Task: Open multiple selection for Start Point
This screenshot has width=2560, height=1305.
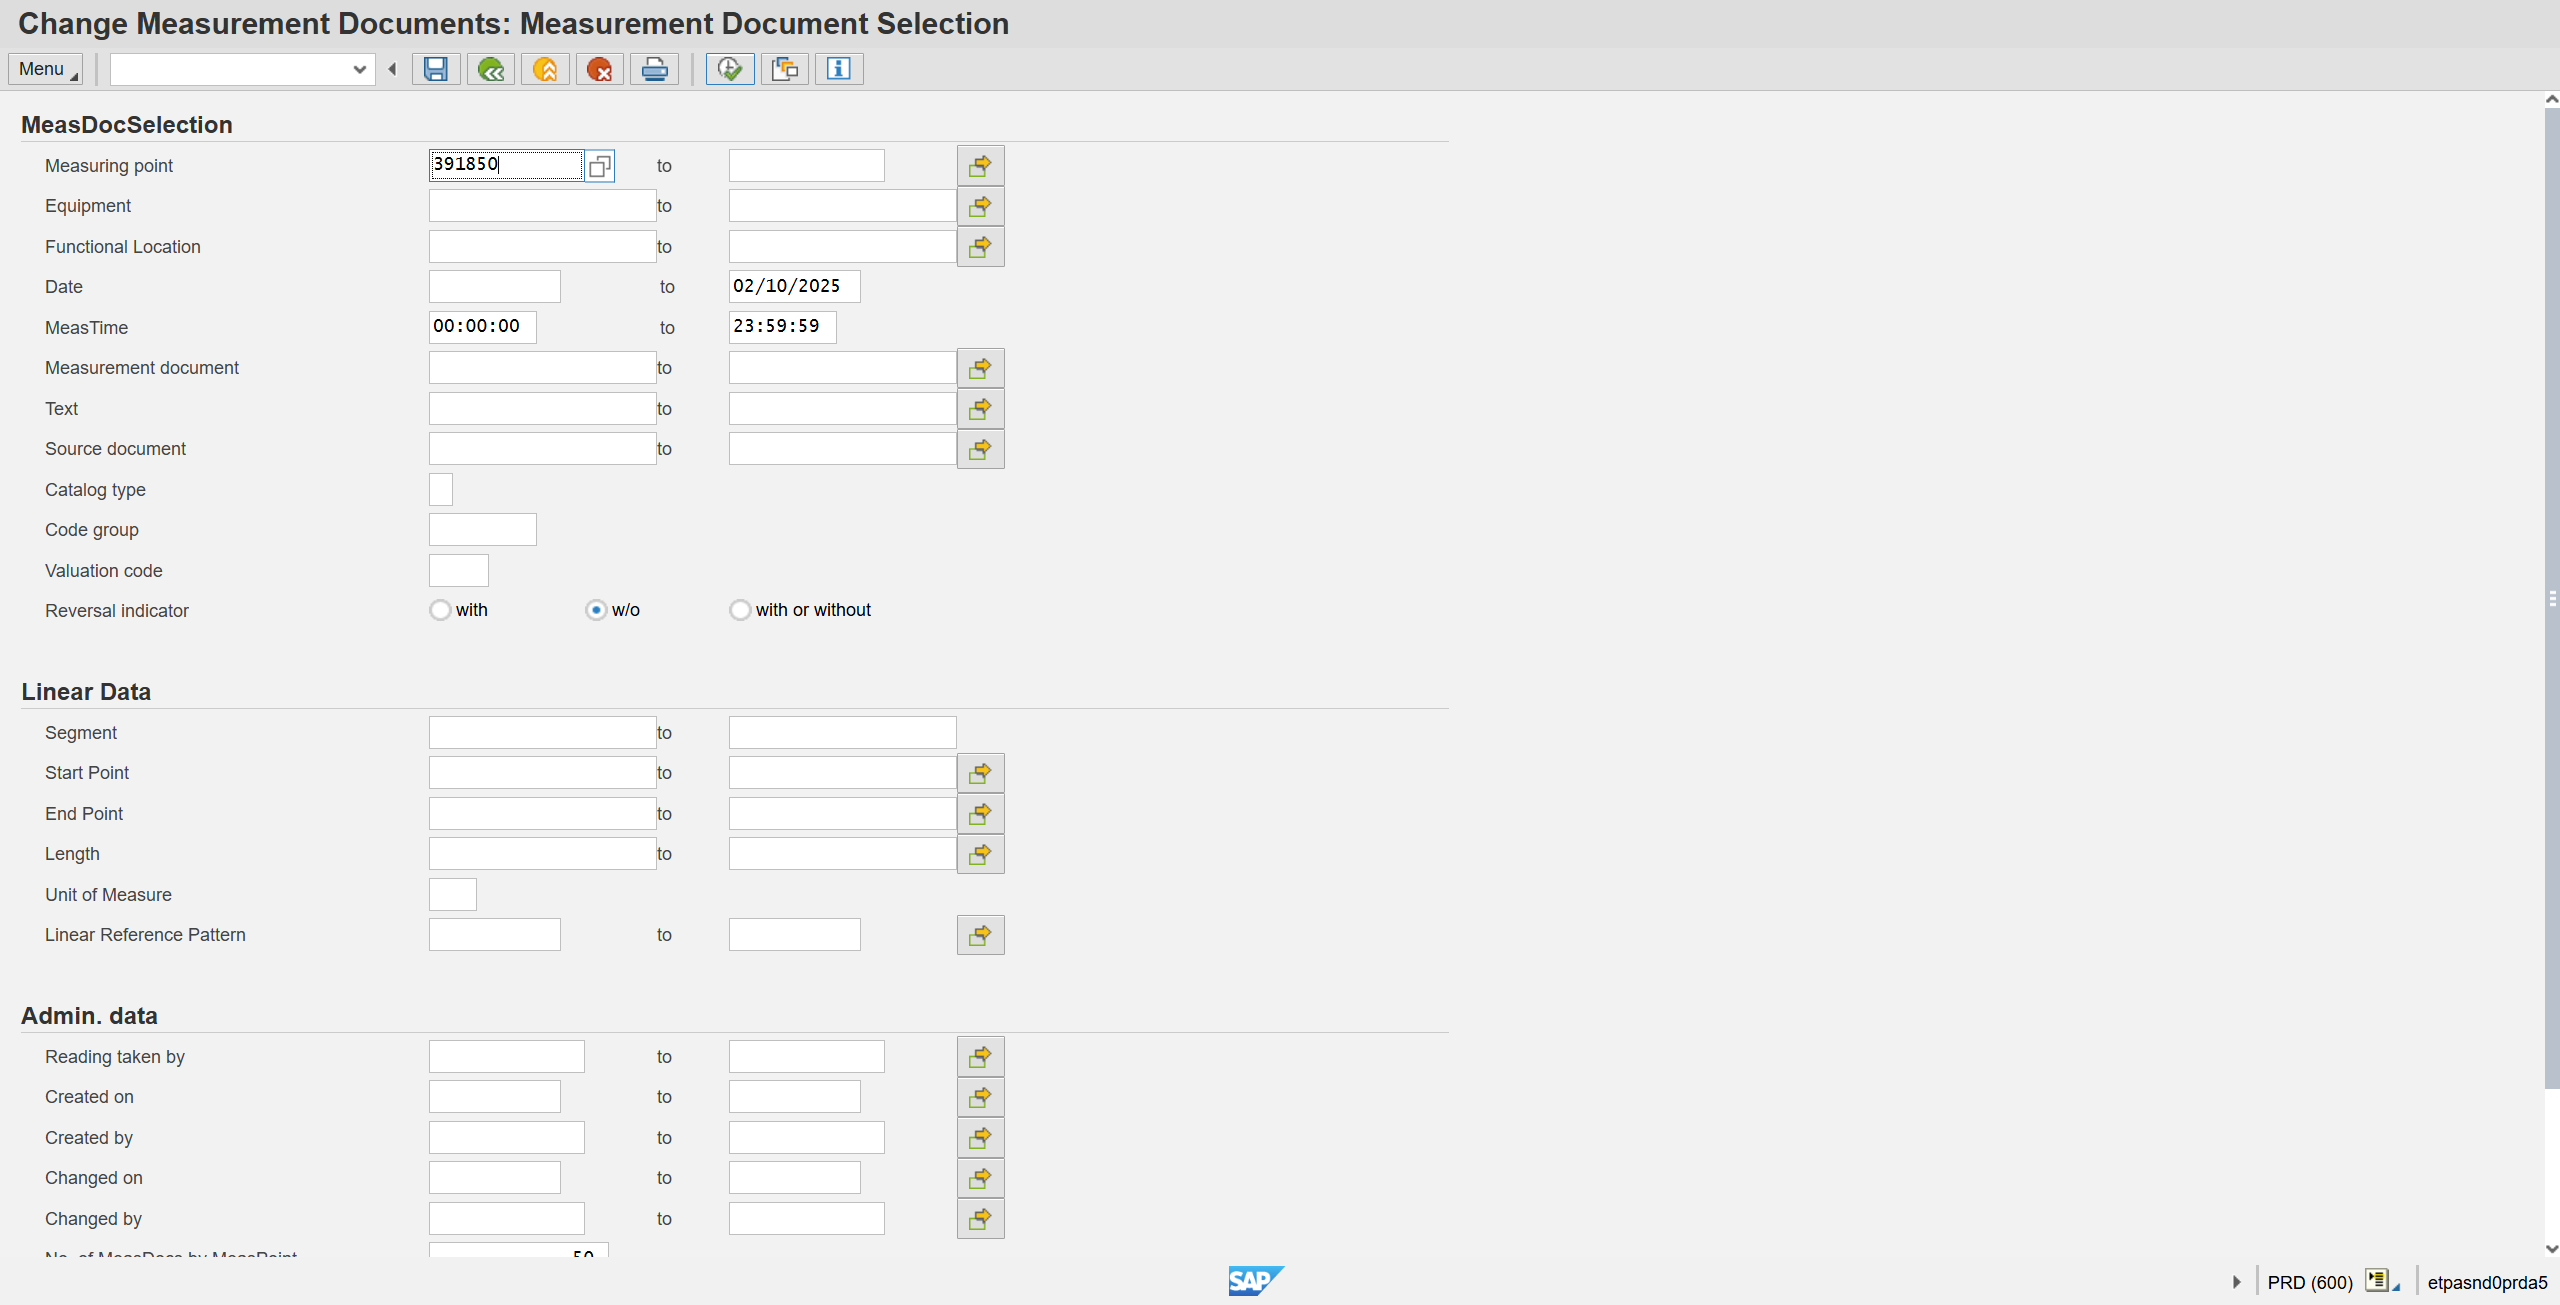Action: (980, 773)
